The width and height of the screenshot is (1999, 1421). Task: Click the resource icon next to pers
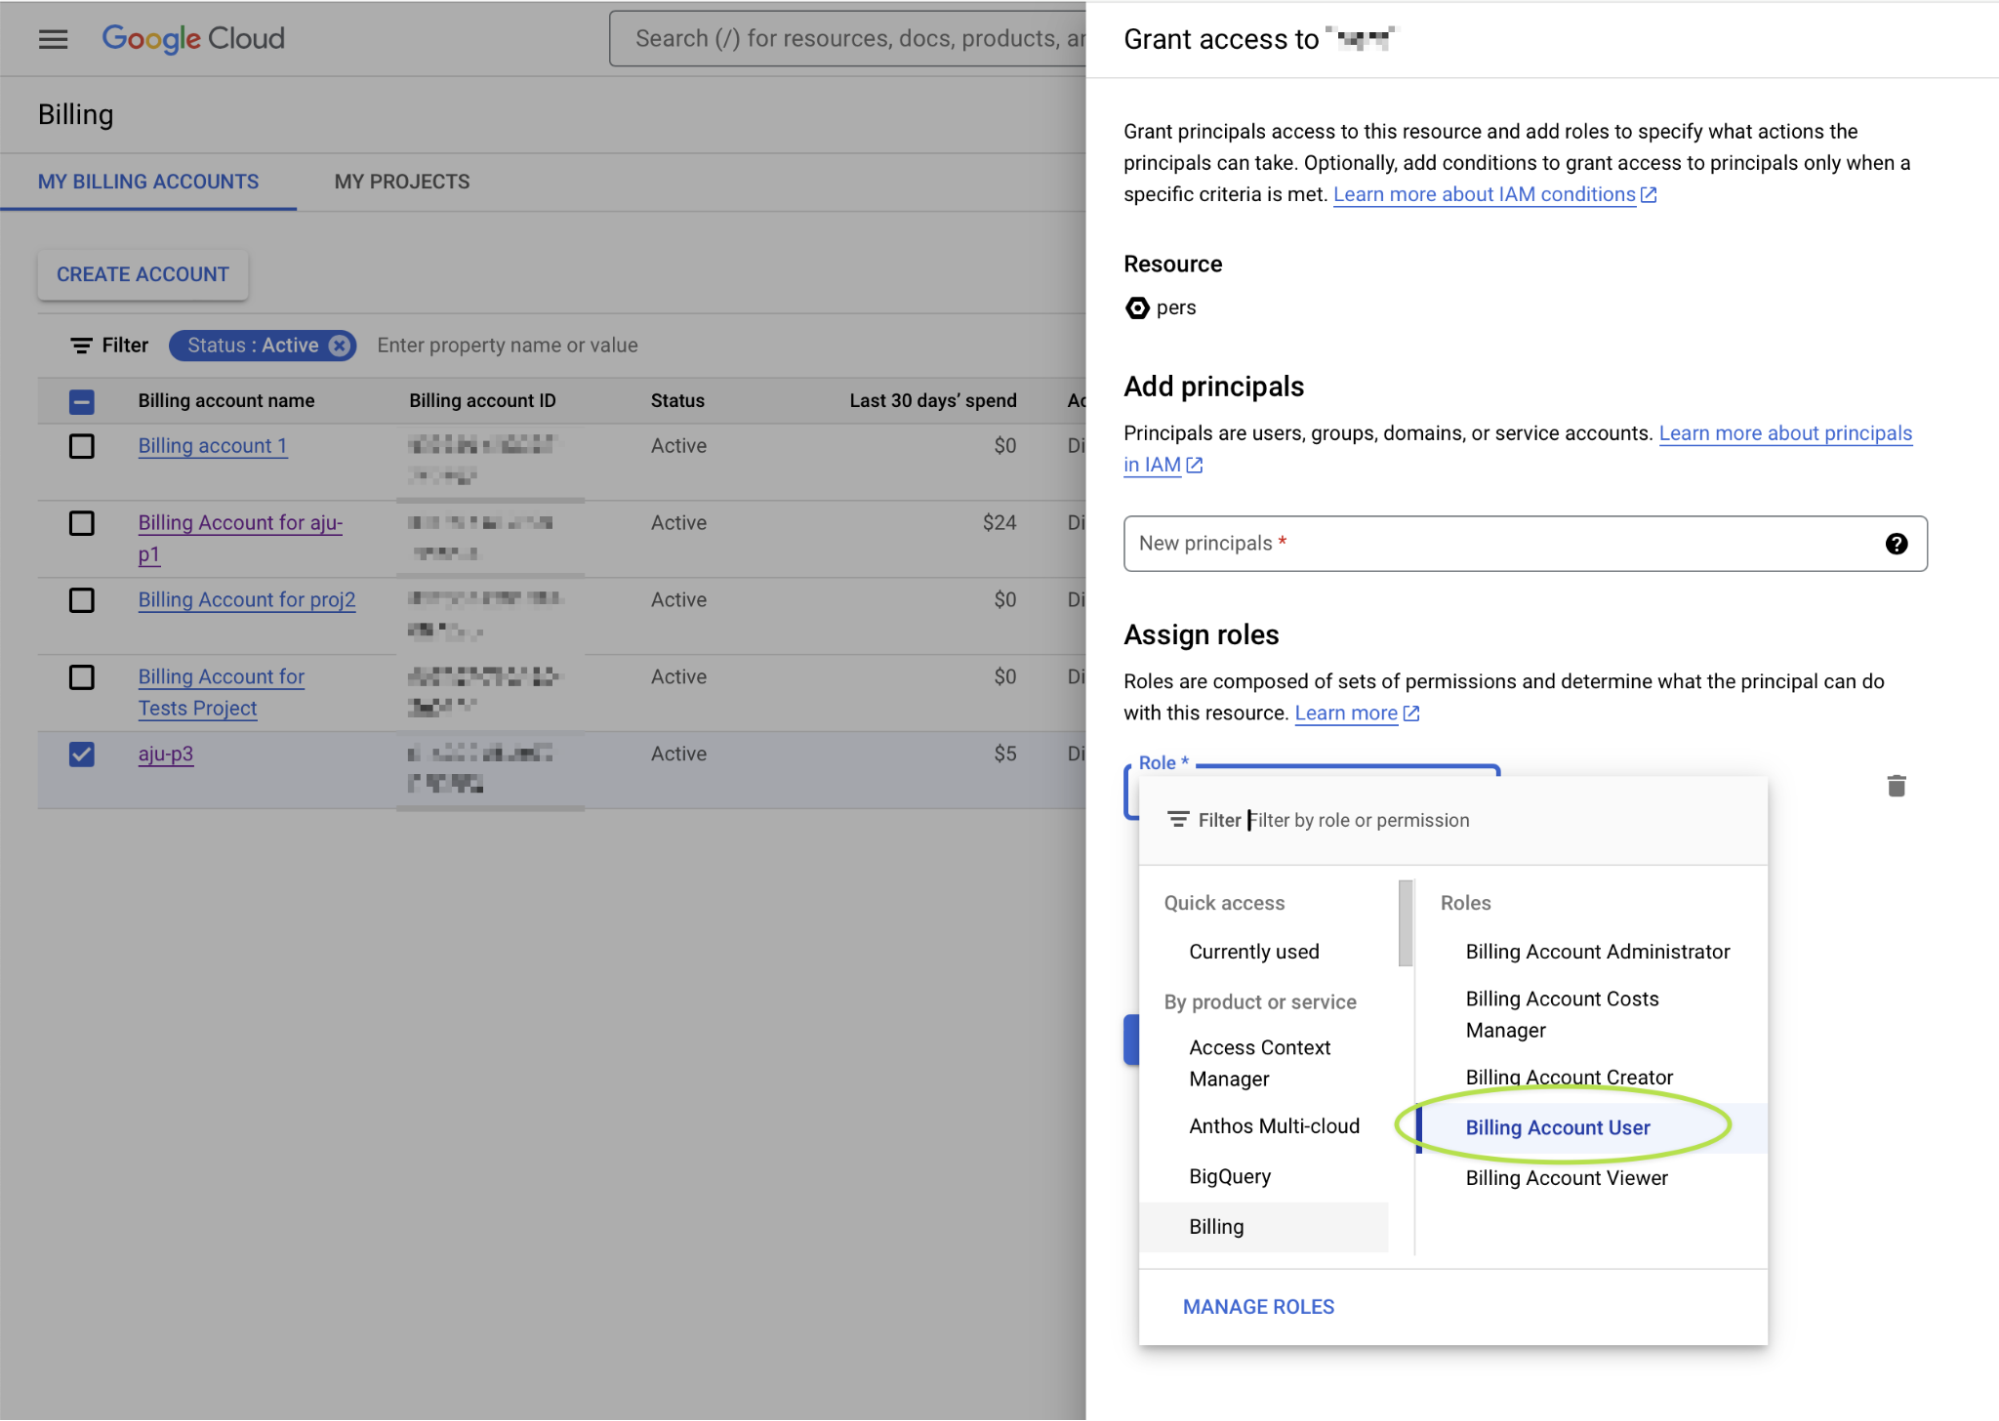click(1137, 308)
